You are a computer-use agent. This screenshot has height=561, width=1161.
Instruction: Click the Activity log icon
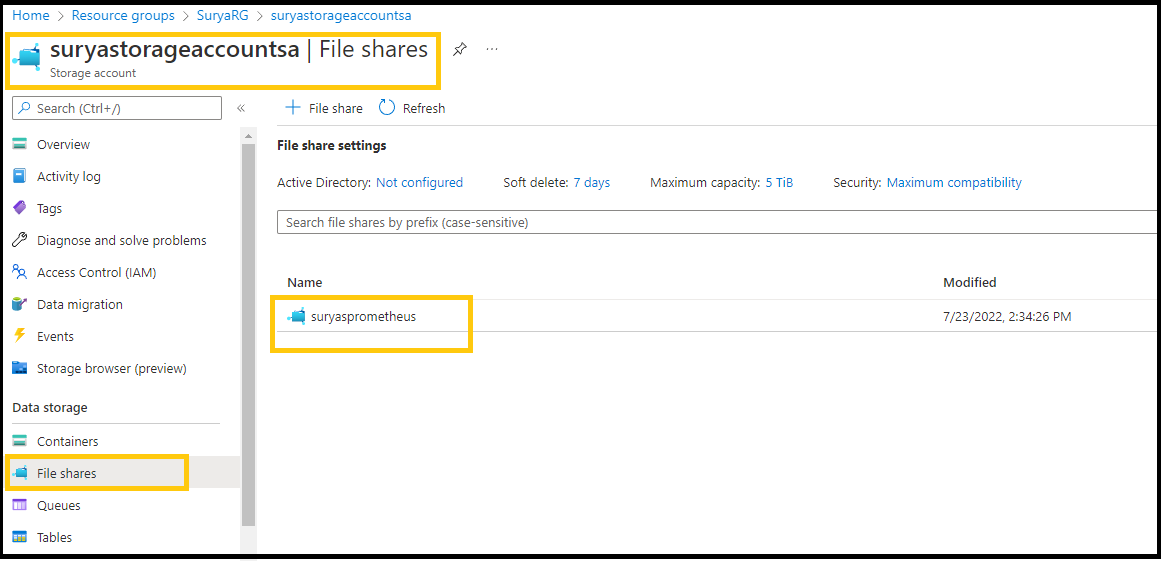[x=20, y=176]
